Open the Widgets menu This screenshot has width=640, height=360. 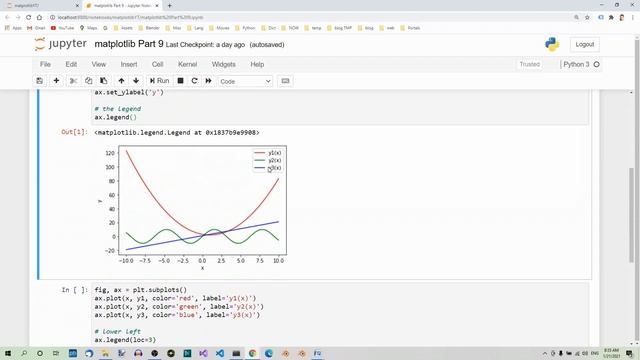coord(224,64)
